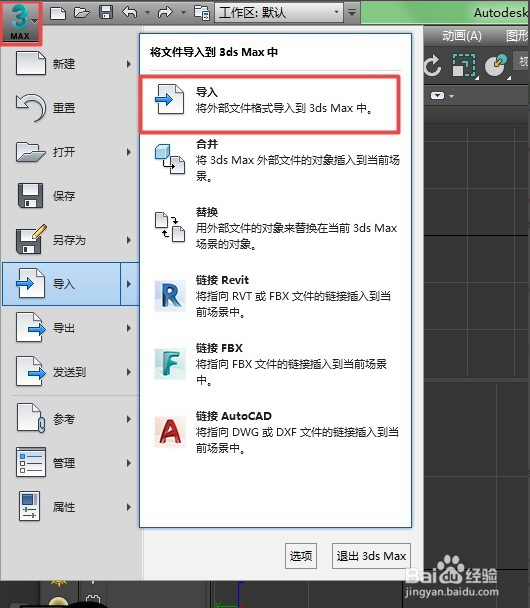Open the 动画(A) menu
This screenshot has width=530, height=608.
pyautogui.click(x=462, y=36)
